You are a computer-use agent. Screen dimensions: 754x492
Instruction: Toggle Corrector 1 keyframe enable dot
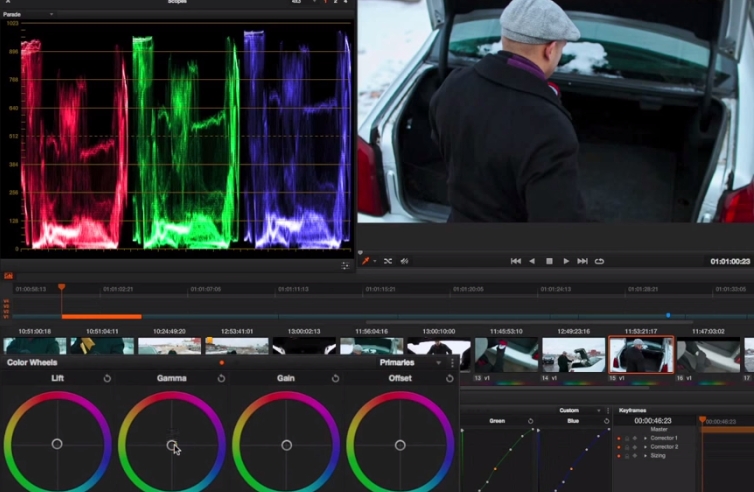coord(619,438)
